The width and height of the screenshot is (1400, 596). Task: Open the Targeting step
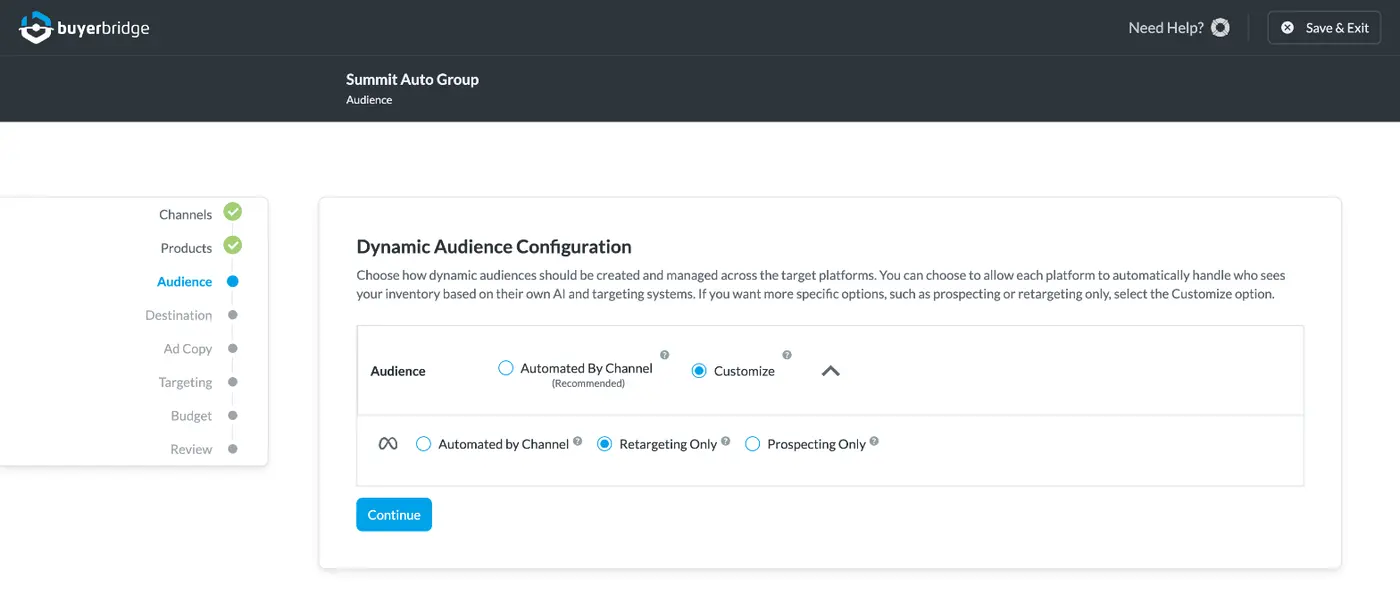click(186, 382)
